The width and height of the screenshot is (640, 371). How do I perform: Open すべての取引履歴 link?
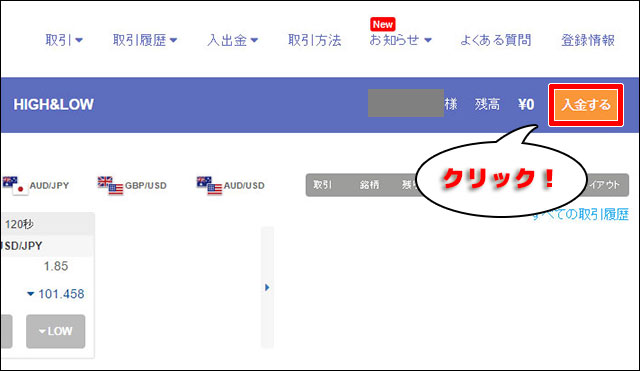[x=580, y=214]
